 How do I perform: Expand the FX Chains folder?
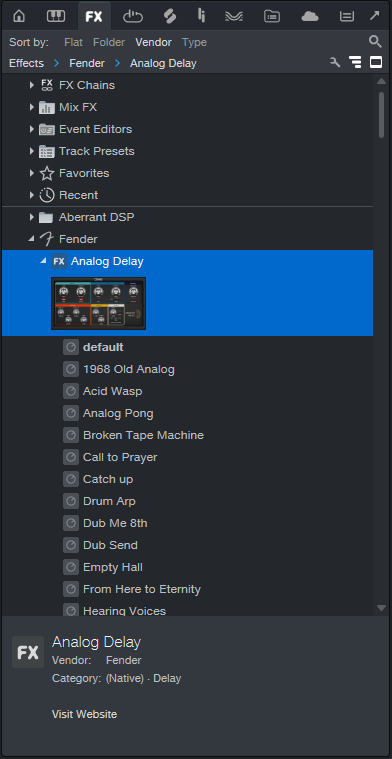32,85
